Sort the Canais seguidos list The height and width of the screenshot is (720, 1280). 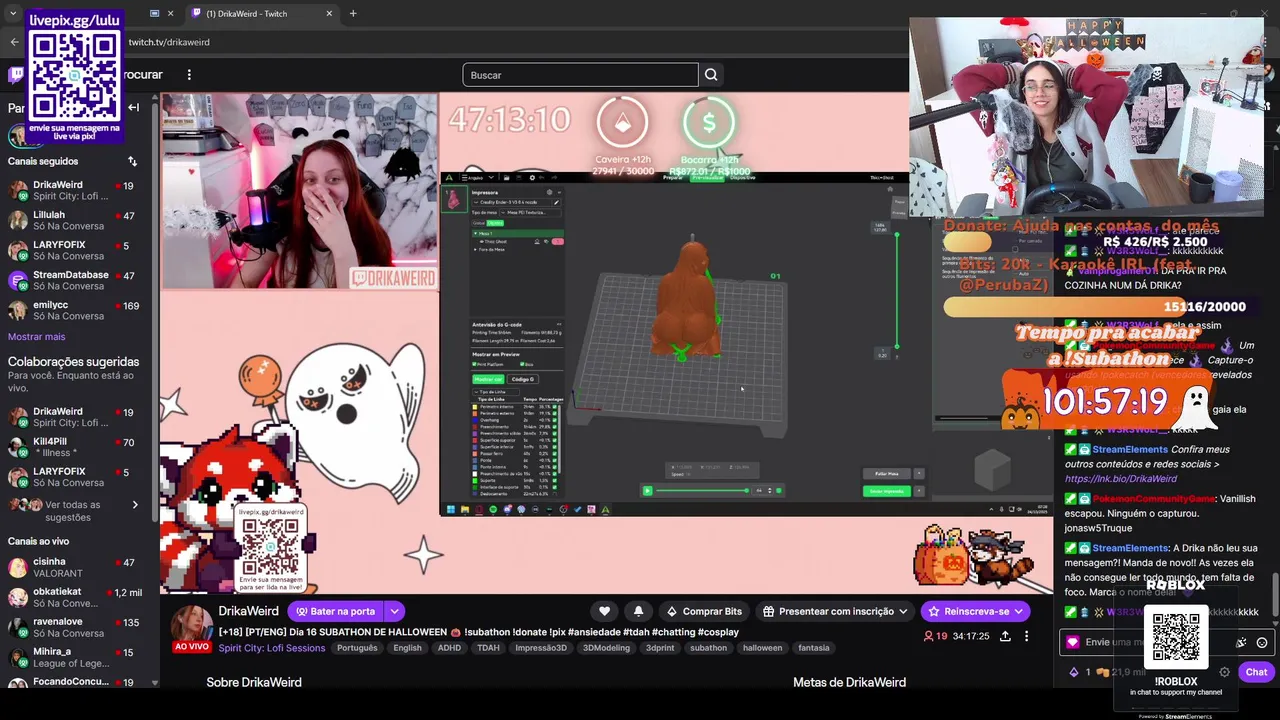[x=132, y=161]
